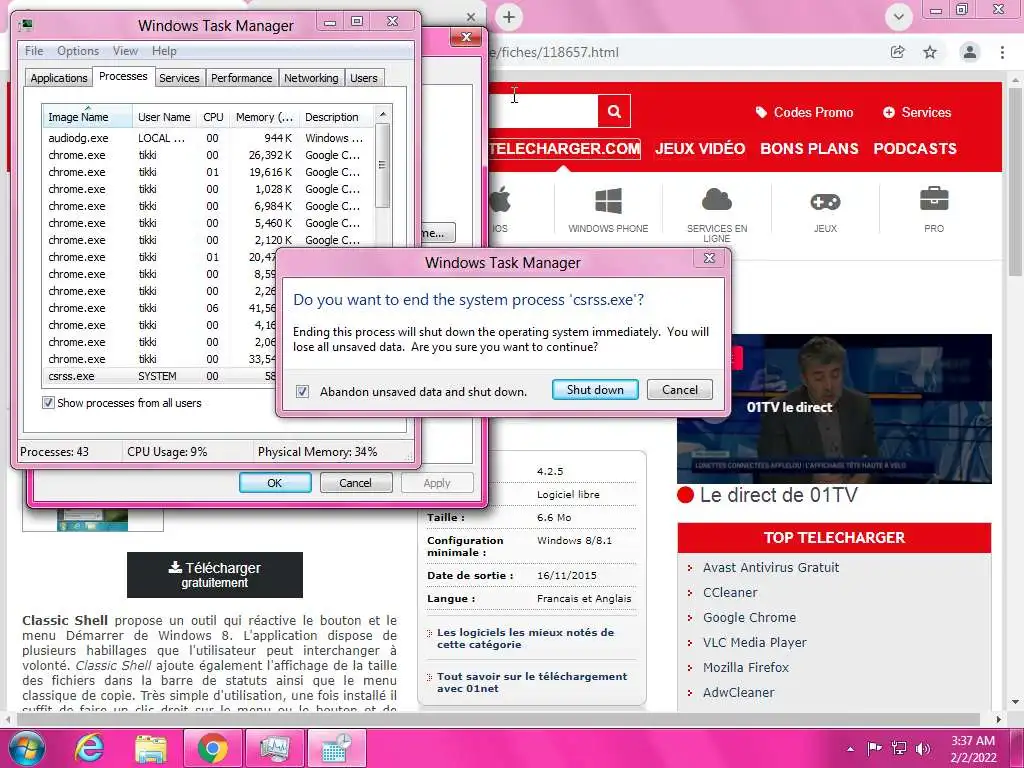This screenshot has height=768, width=1024.
Task: Show hidden tray icons arrow
Action: pyautogui.click(x=850, y=749)
